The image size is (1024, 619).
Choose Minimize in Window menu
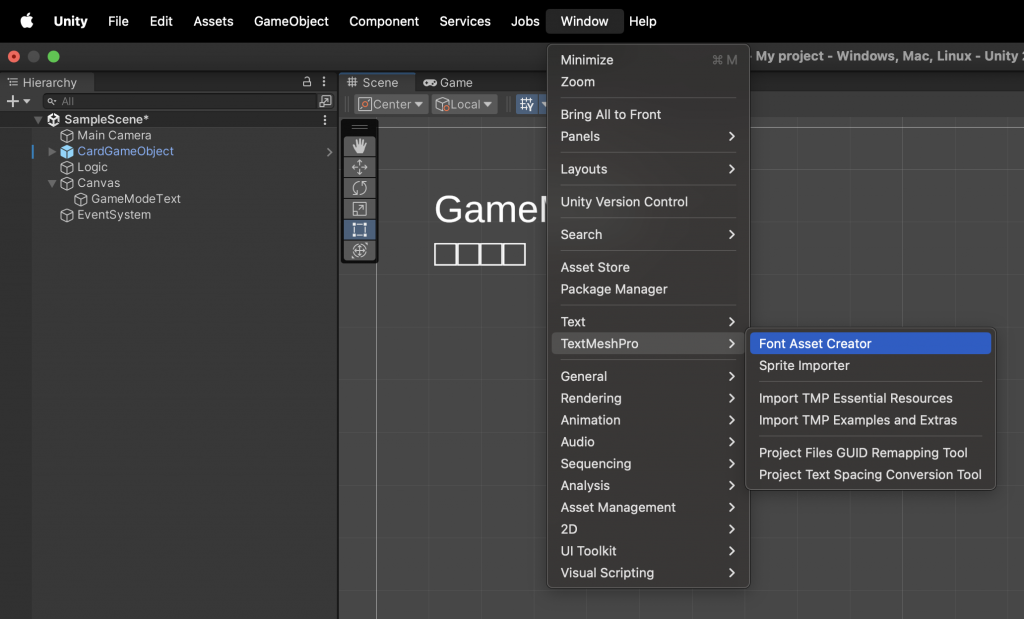[x=648, y=60]
